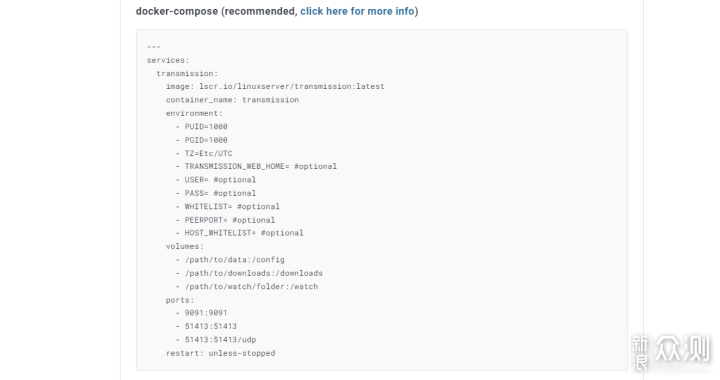Click the /path/to/watch/folder:/watch volume line

247,286
